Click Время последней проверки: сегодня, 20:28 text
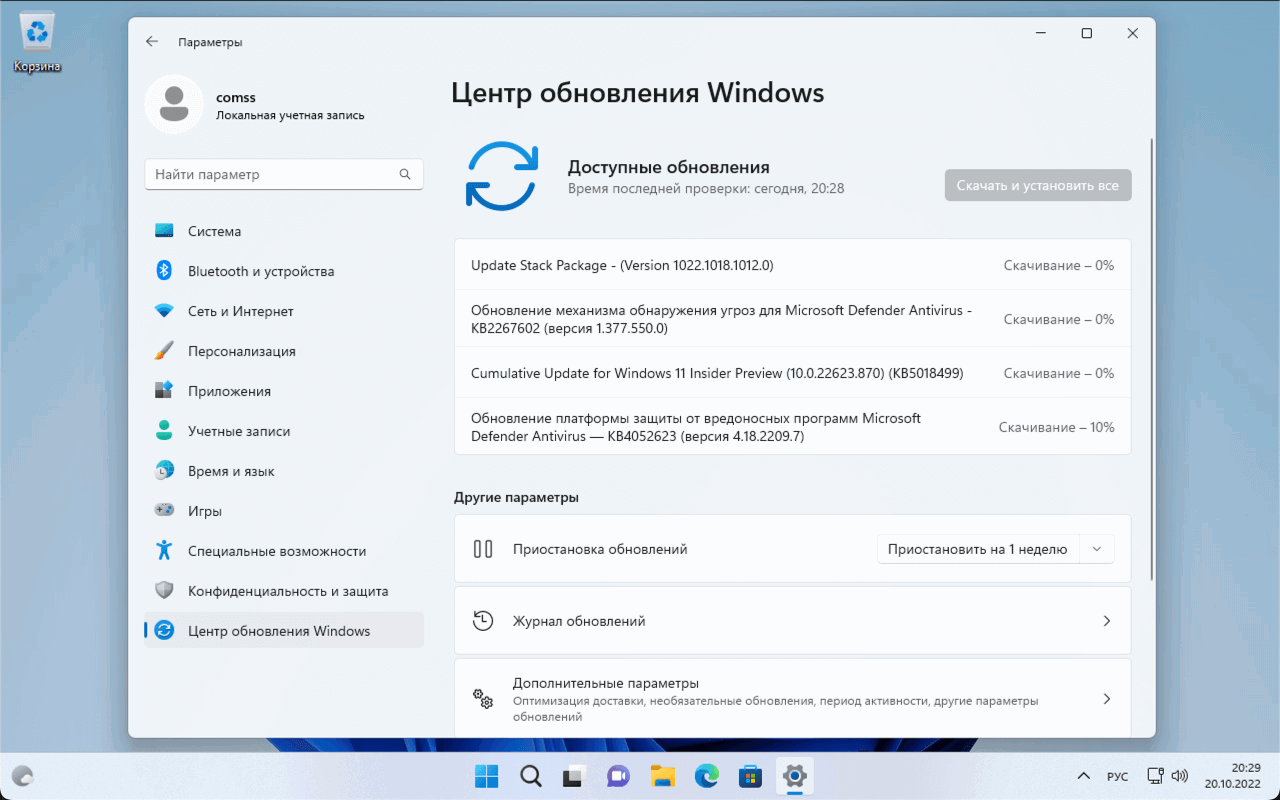 pyautogui.click(x=706, y=188)
